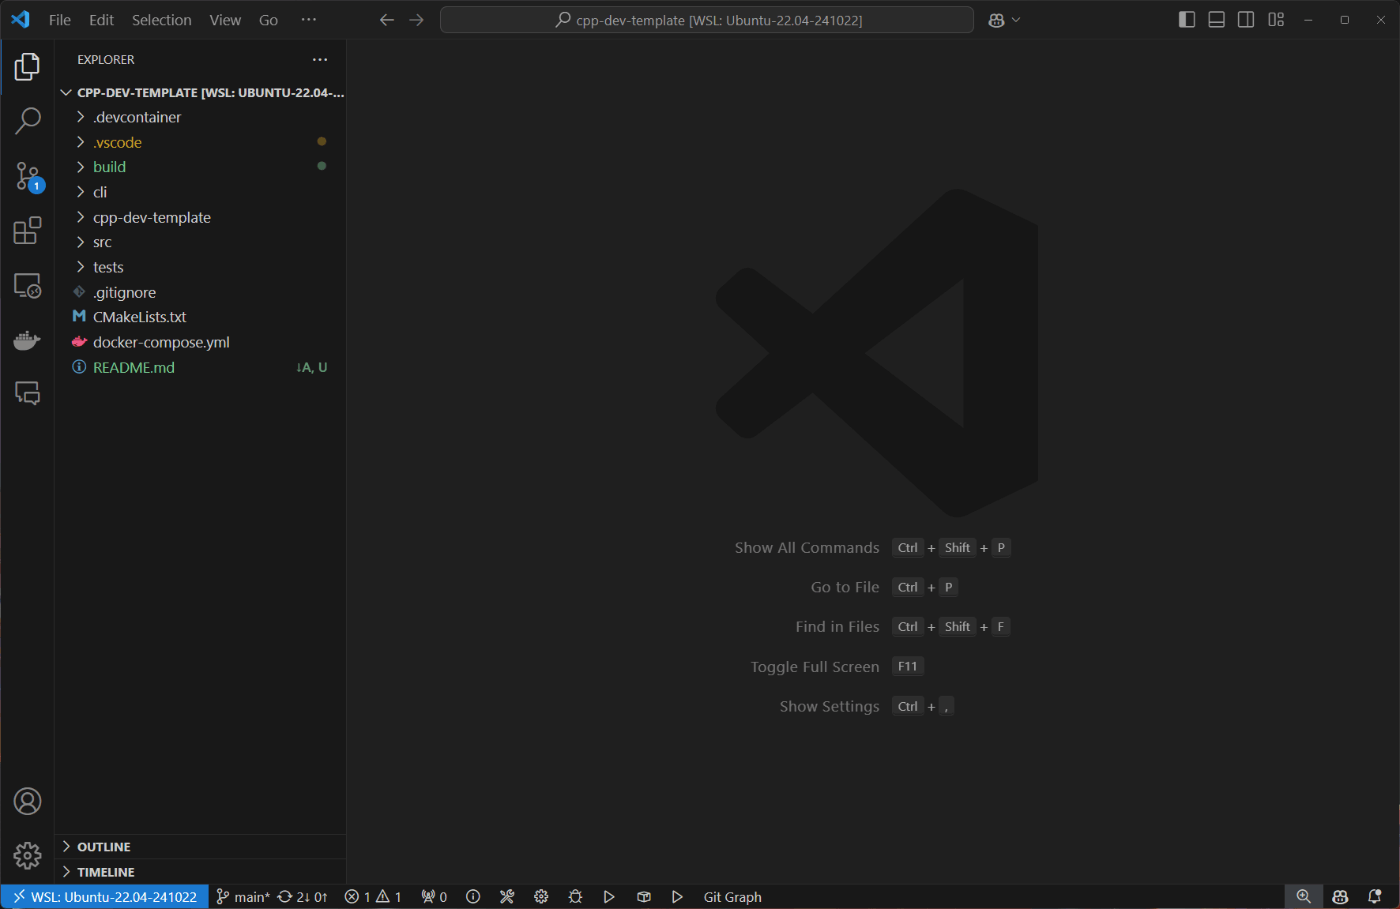Viewport: 1400px width, 909px height.
Task: Open the View menu
Action: point(225,20)
